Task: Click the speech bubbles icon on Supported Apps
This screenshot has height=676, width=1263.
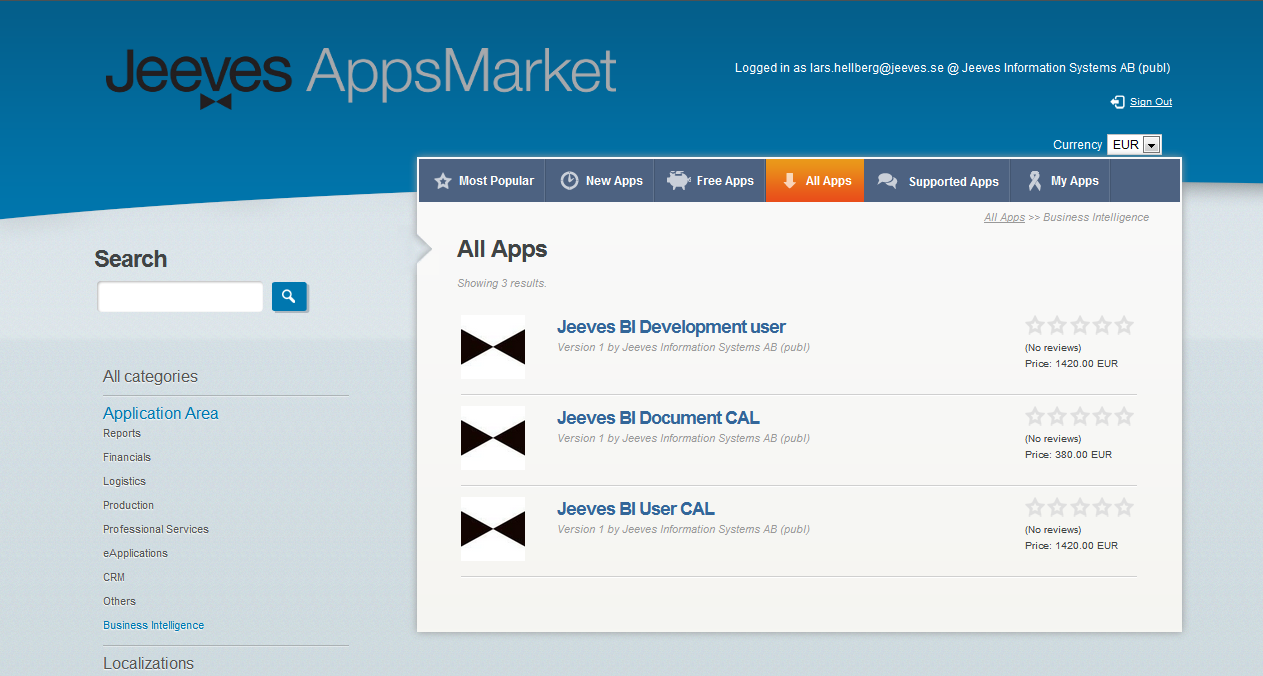Action: [887, 181]
